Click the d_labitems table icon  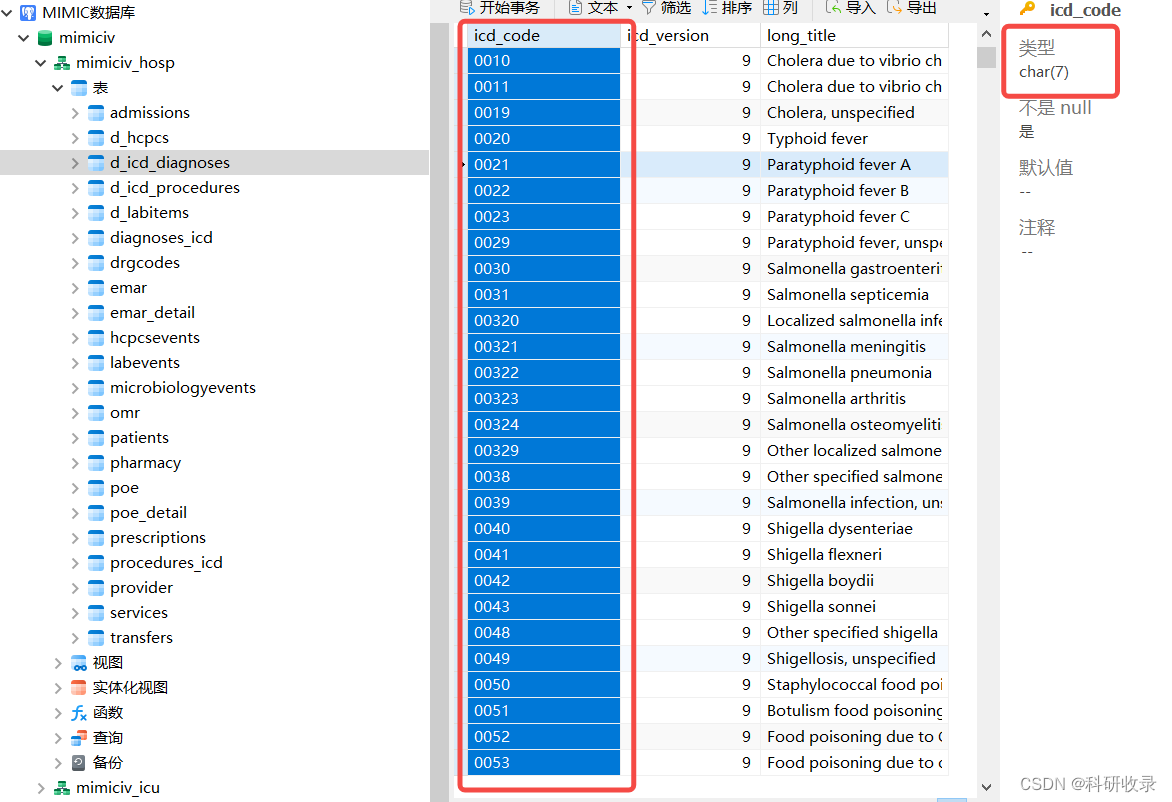96,213
